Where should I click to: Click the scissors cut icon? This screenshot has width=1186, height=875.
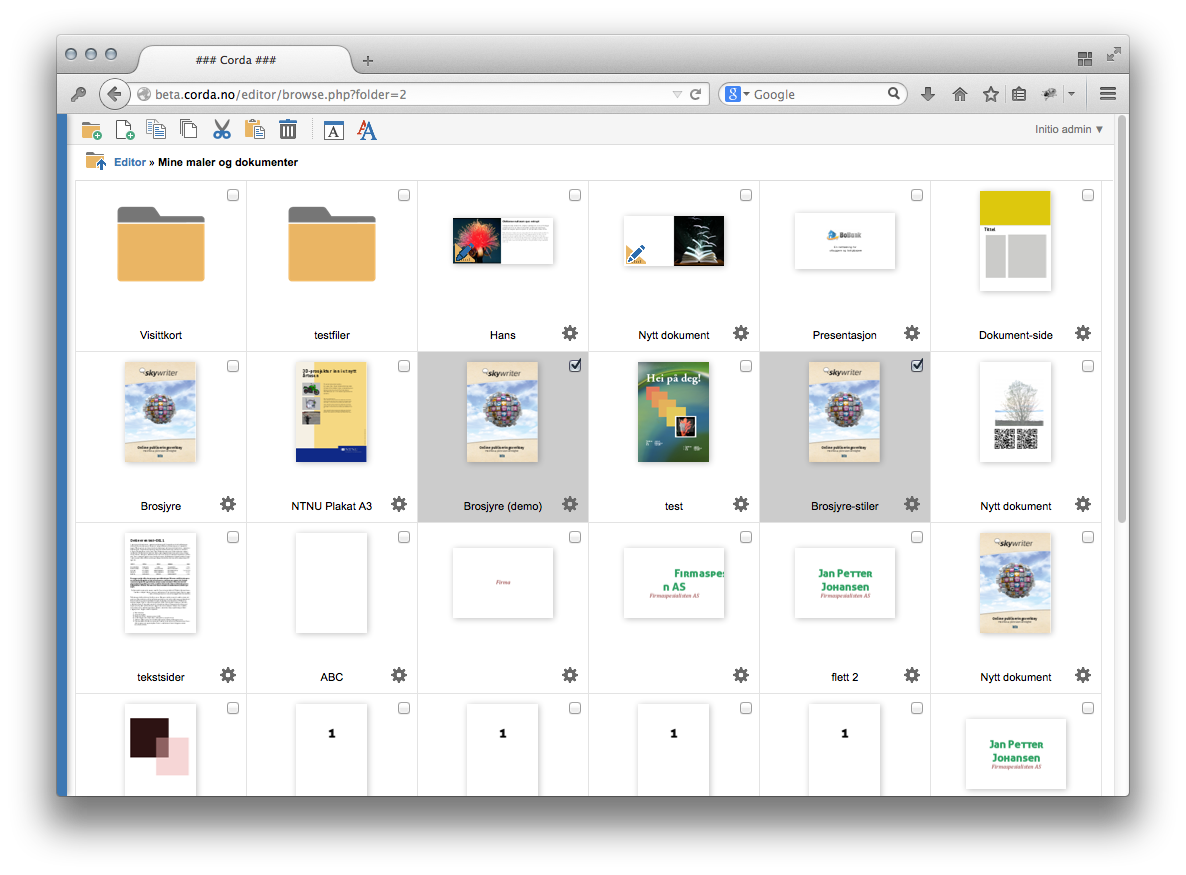pos(222,129)
